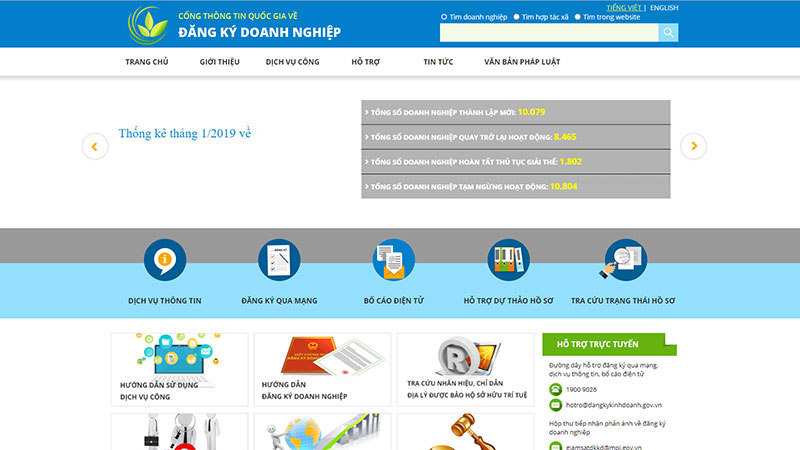Open Hỗ trợ dự thảo hồ sơ icon
This screenshot has width=800, height=450.
click(507, 260)
